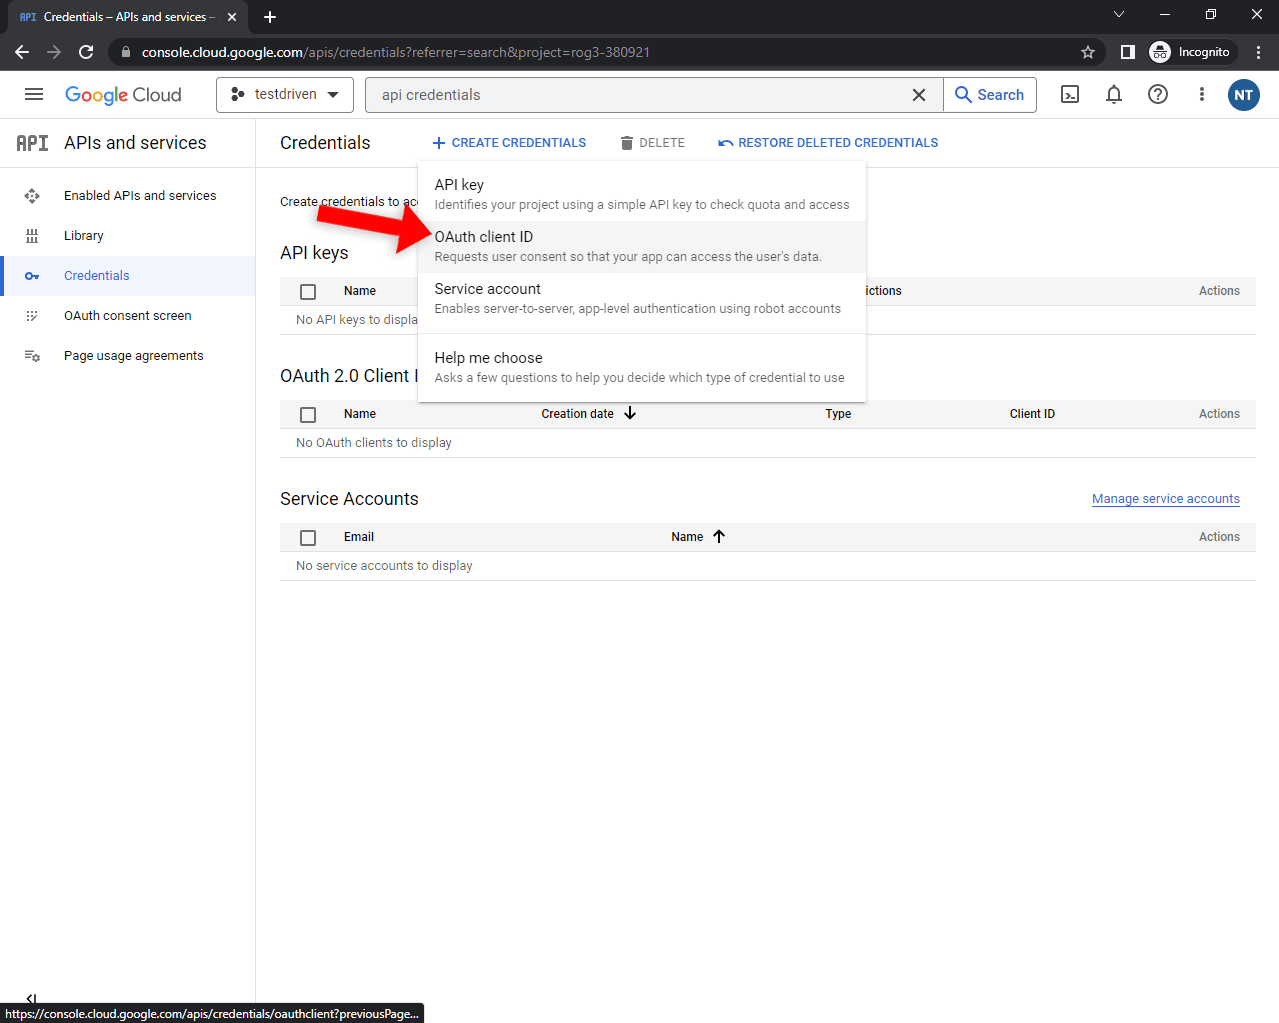The image size is (1279, 1023).
Task: Open the tab search chevron
Action: click(1119, 14)
